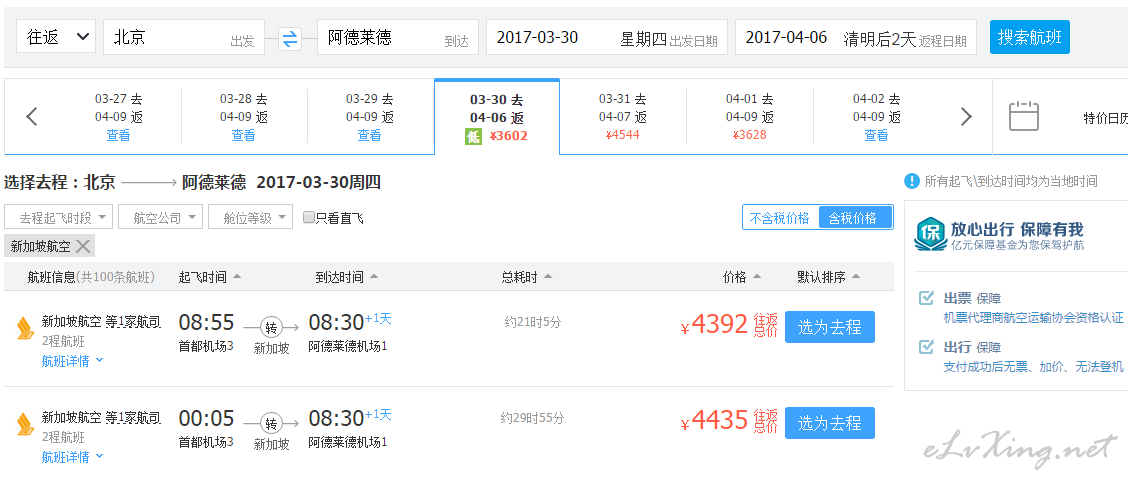Image resolution: width=1128 pixels, height=482 pixels.
Task: Choose 选为去程 for the ¥4392 flight
Action: 829,327
